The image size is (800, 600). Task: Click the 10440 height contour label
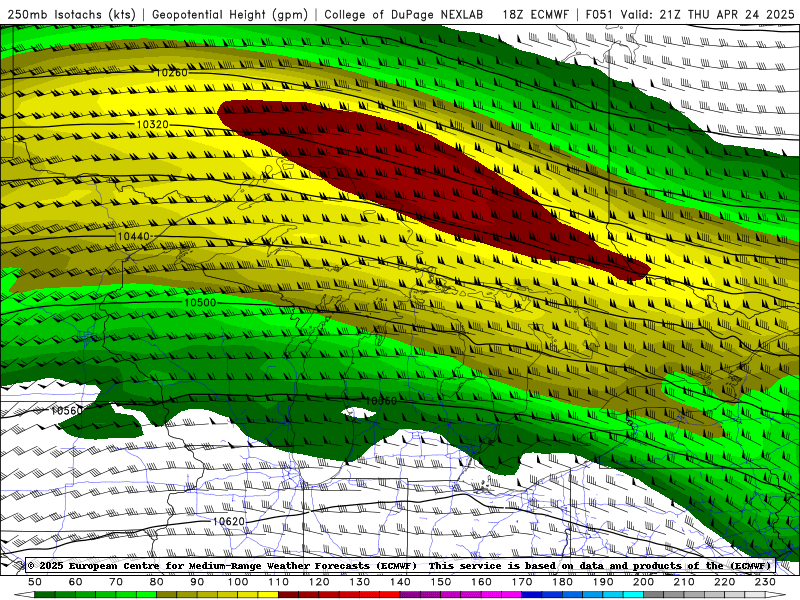pos(134,236)
